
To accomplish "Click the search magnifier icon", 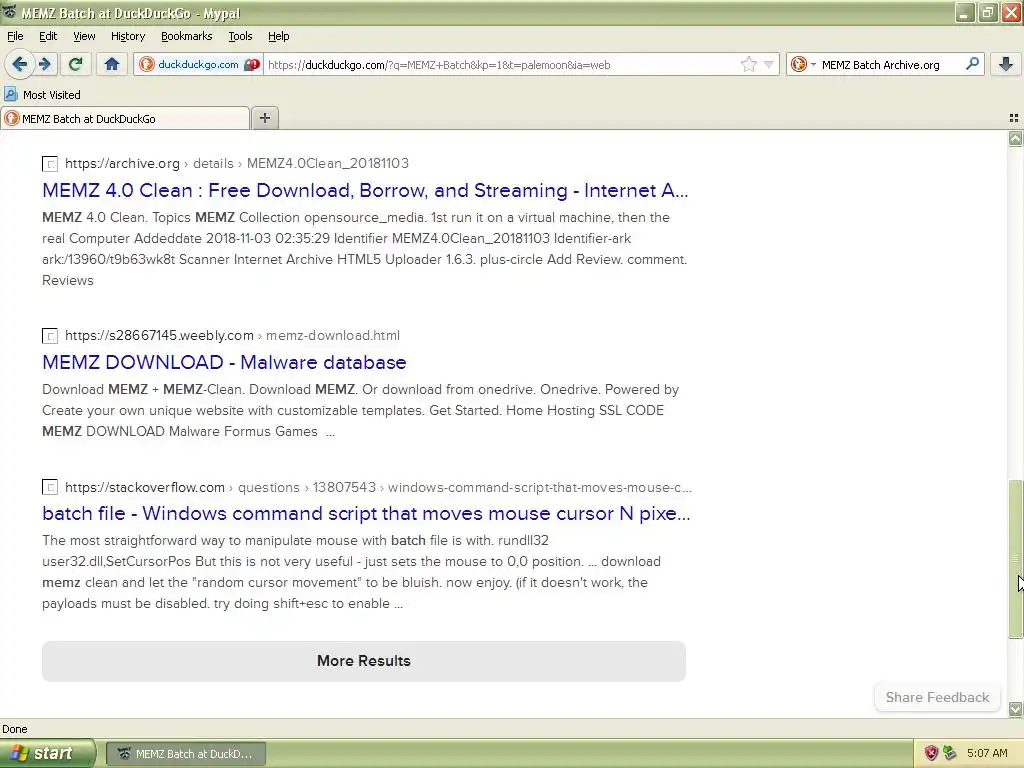I will pos(972,64).
